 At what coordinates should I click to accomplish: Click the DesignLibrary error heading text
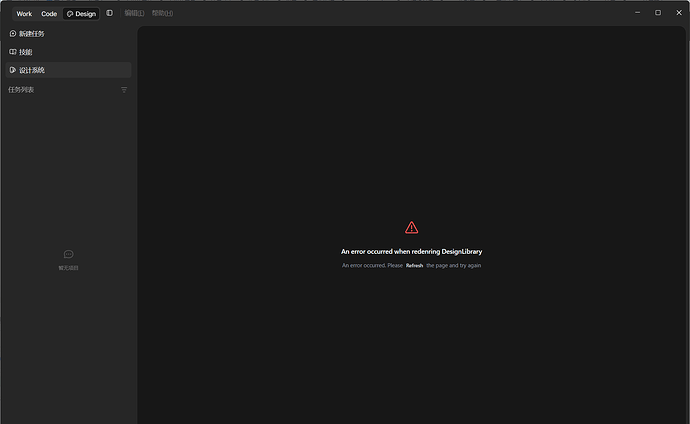(411, 252)
